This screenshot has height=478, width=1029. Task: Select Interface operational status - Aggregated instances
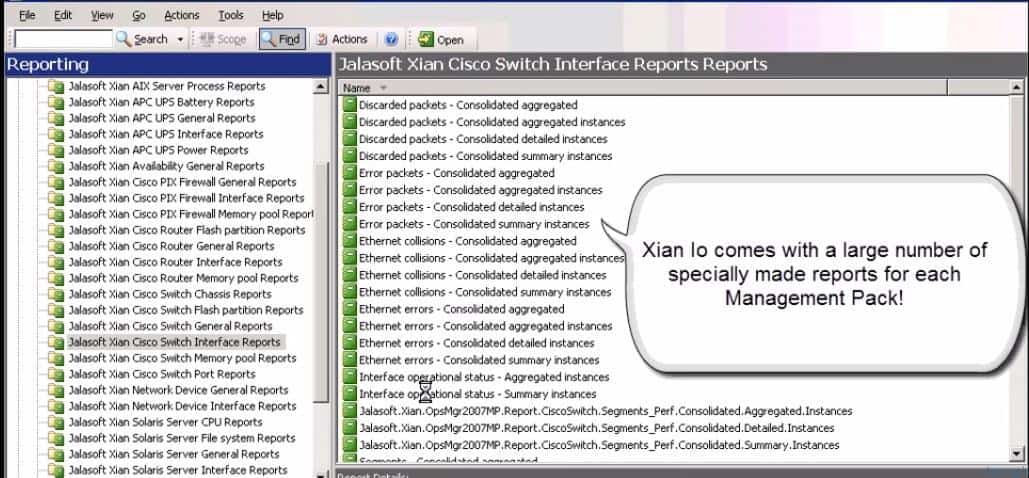[x=484, y=377]
